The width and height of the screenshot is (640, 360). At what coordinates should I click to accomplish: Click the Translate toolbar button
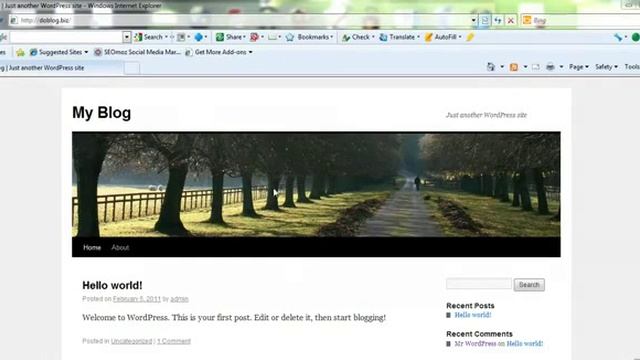click(397, 37)
